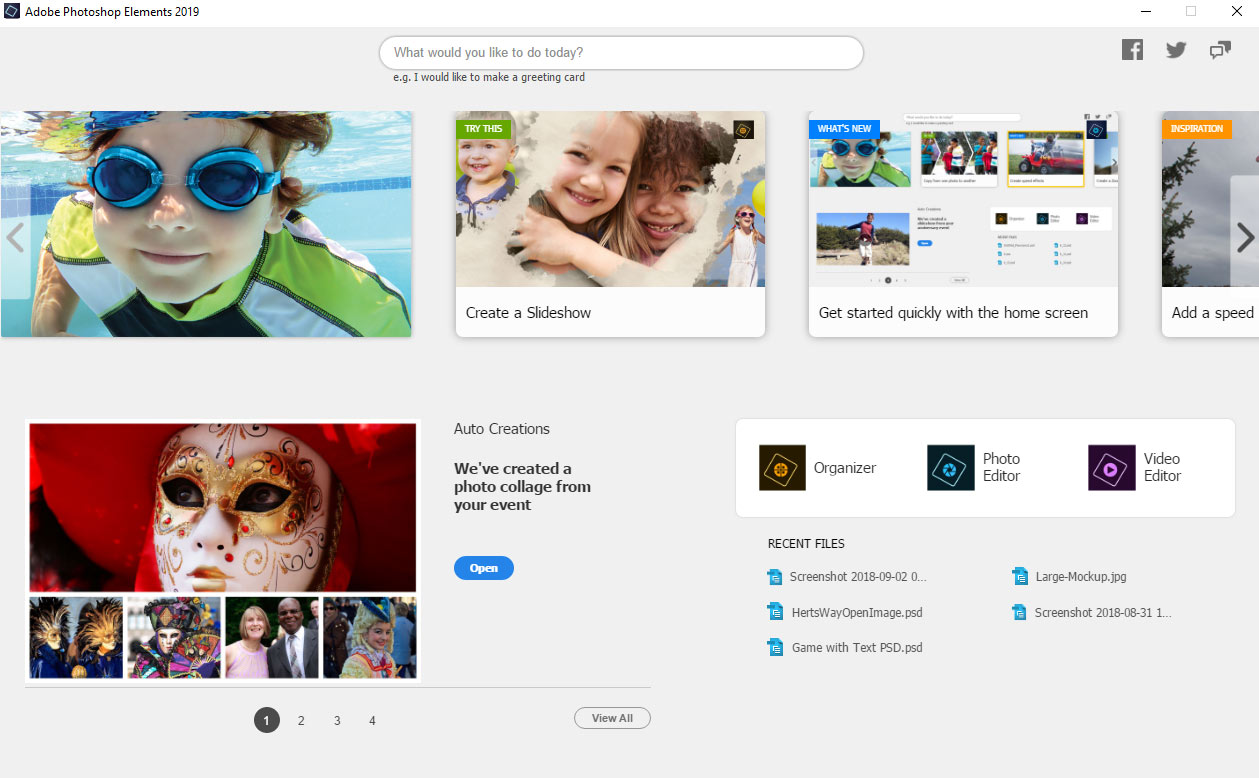Minimize the Photoshop Elements window

(1145, 11)
